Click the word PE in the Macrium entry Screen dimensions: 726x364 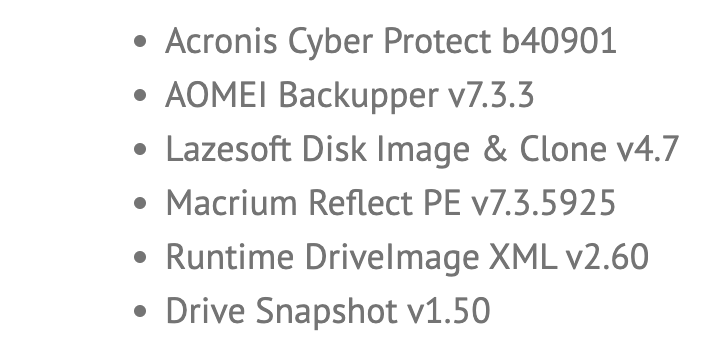[x=442, y=203]
